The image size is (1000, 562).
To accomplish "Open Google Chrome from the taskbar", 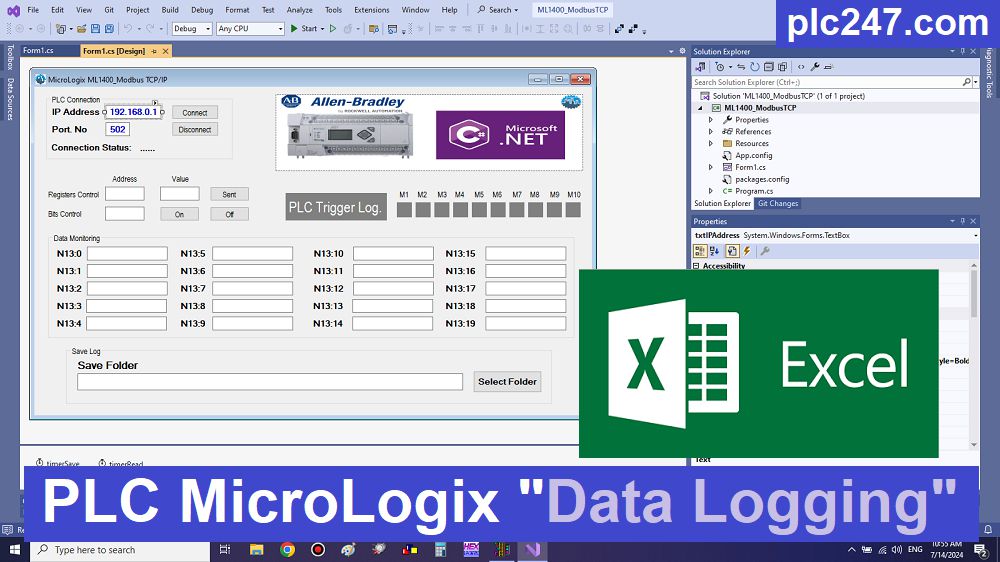I will pyautogui.click(x=288, y=549).
